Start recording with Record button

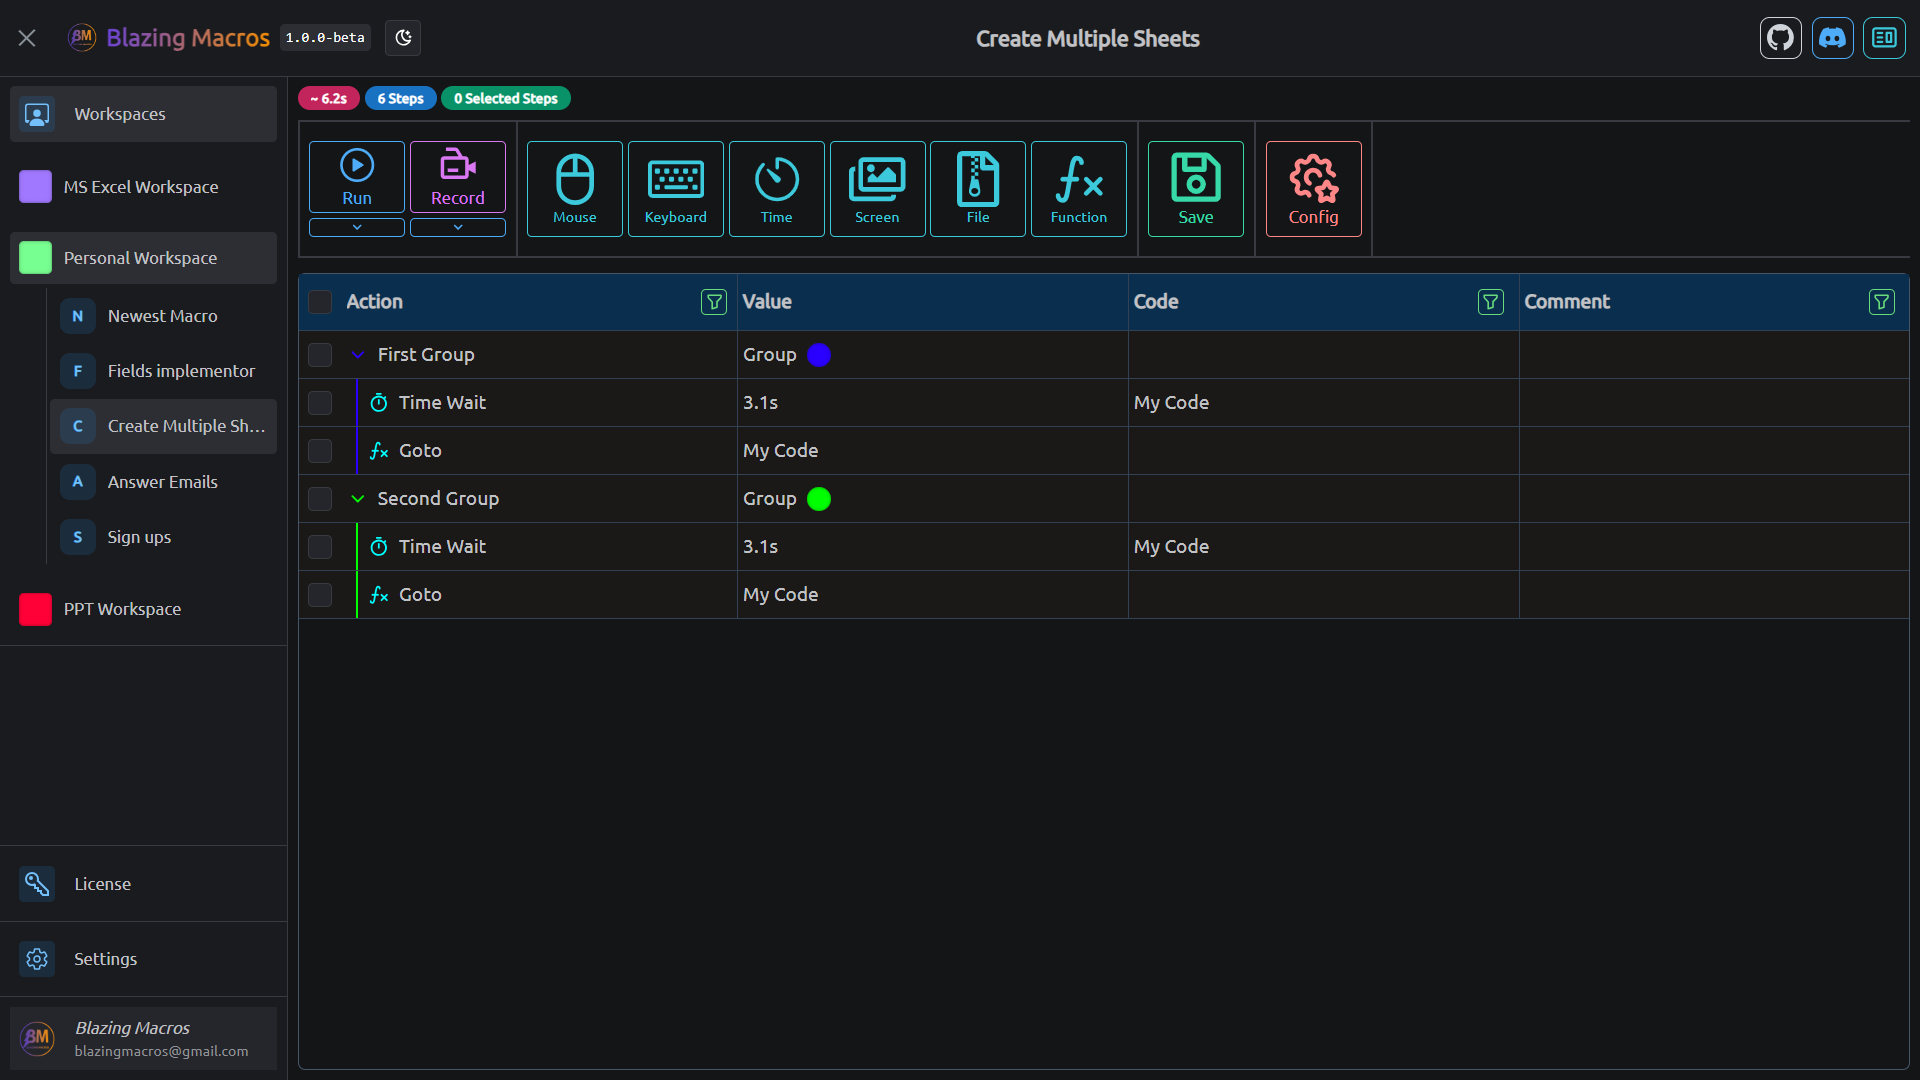click(x=458, y=177)
